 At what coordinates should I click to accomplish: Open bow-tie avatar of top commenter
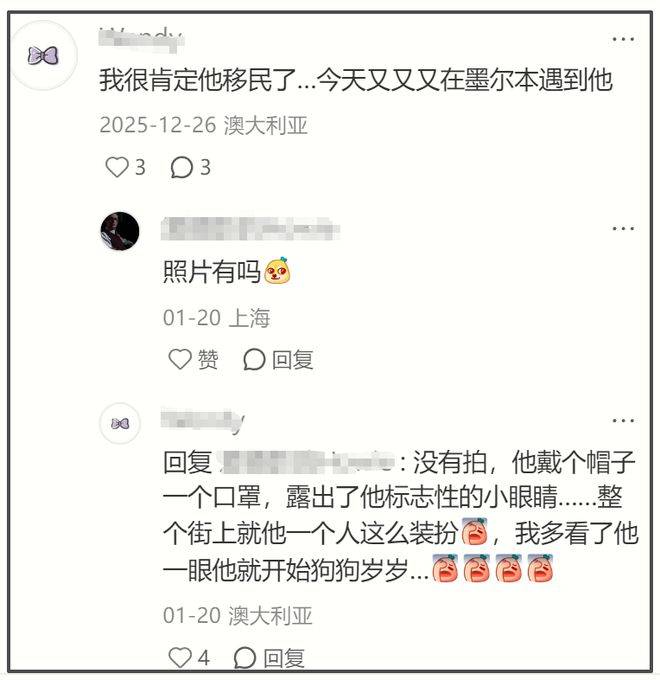tap(43, 56)
